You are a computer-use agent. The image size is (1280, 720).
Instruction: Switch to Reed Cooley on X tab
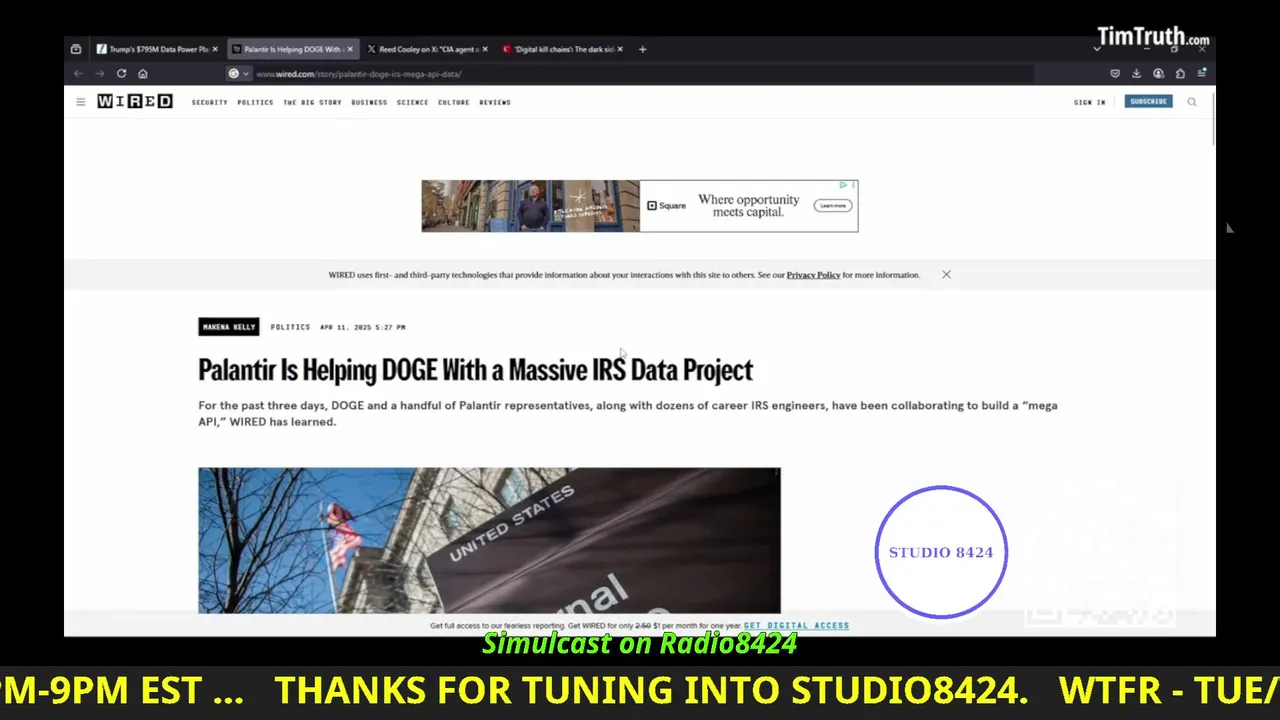(427, 49)
